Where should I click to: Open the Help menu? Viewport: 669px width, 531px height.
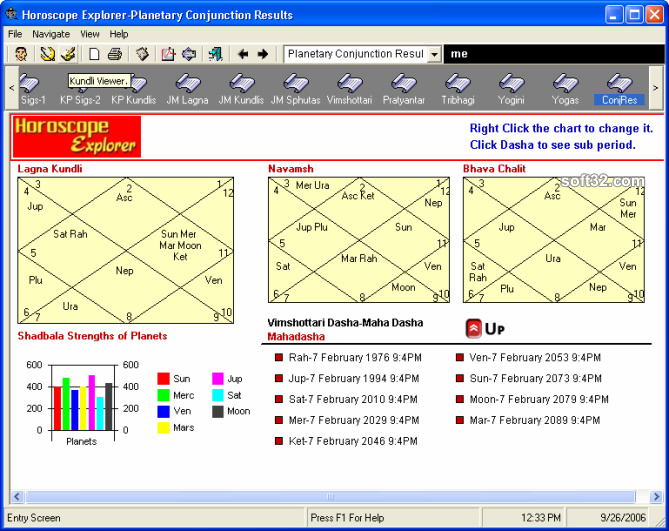[119, 34]
